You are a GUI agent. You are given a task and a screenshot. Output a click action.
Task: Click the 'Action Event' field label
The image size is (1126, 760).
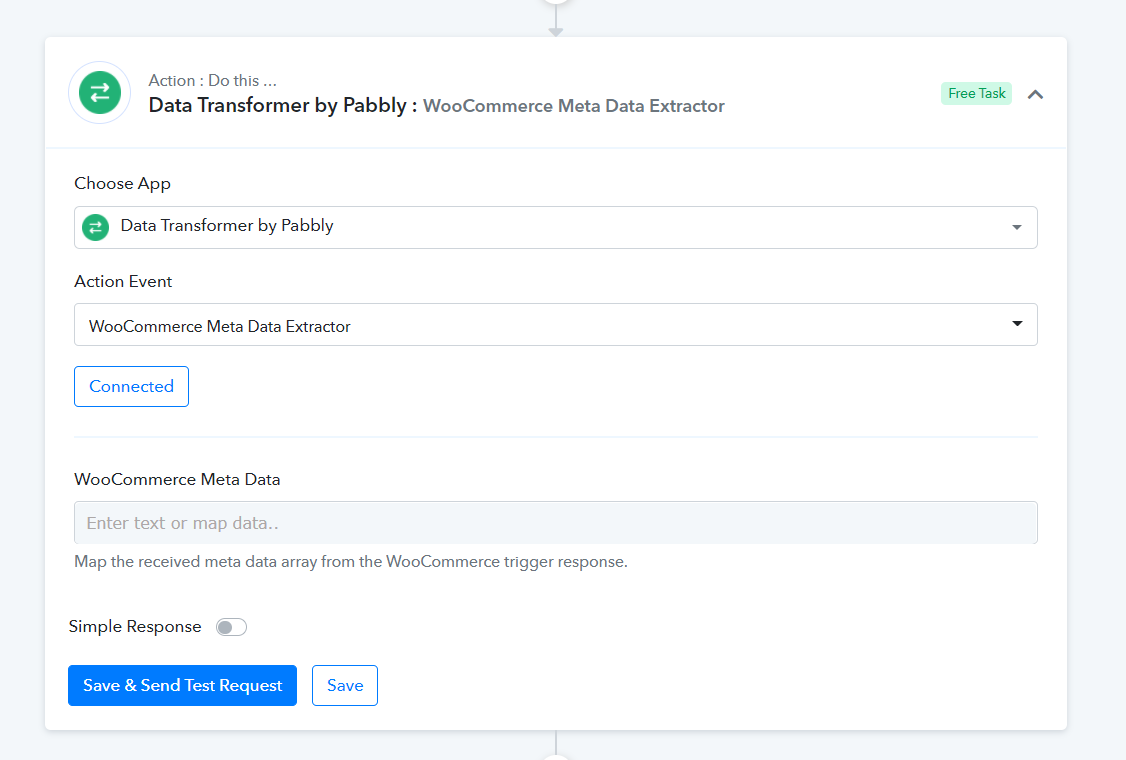pyautogui.click(x=124, y=282)
